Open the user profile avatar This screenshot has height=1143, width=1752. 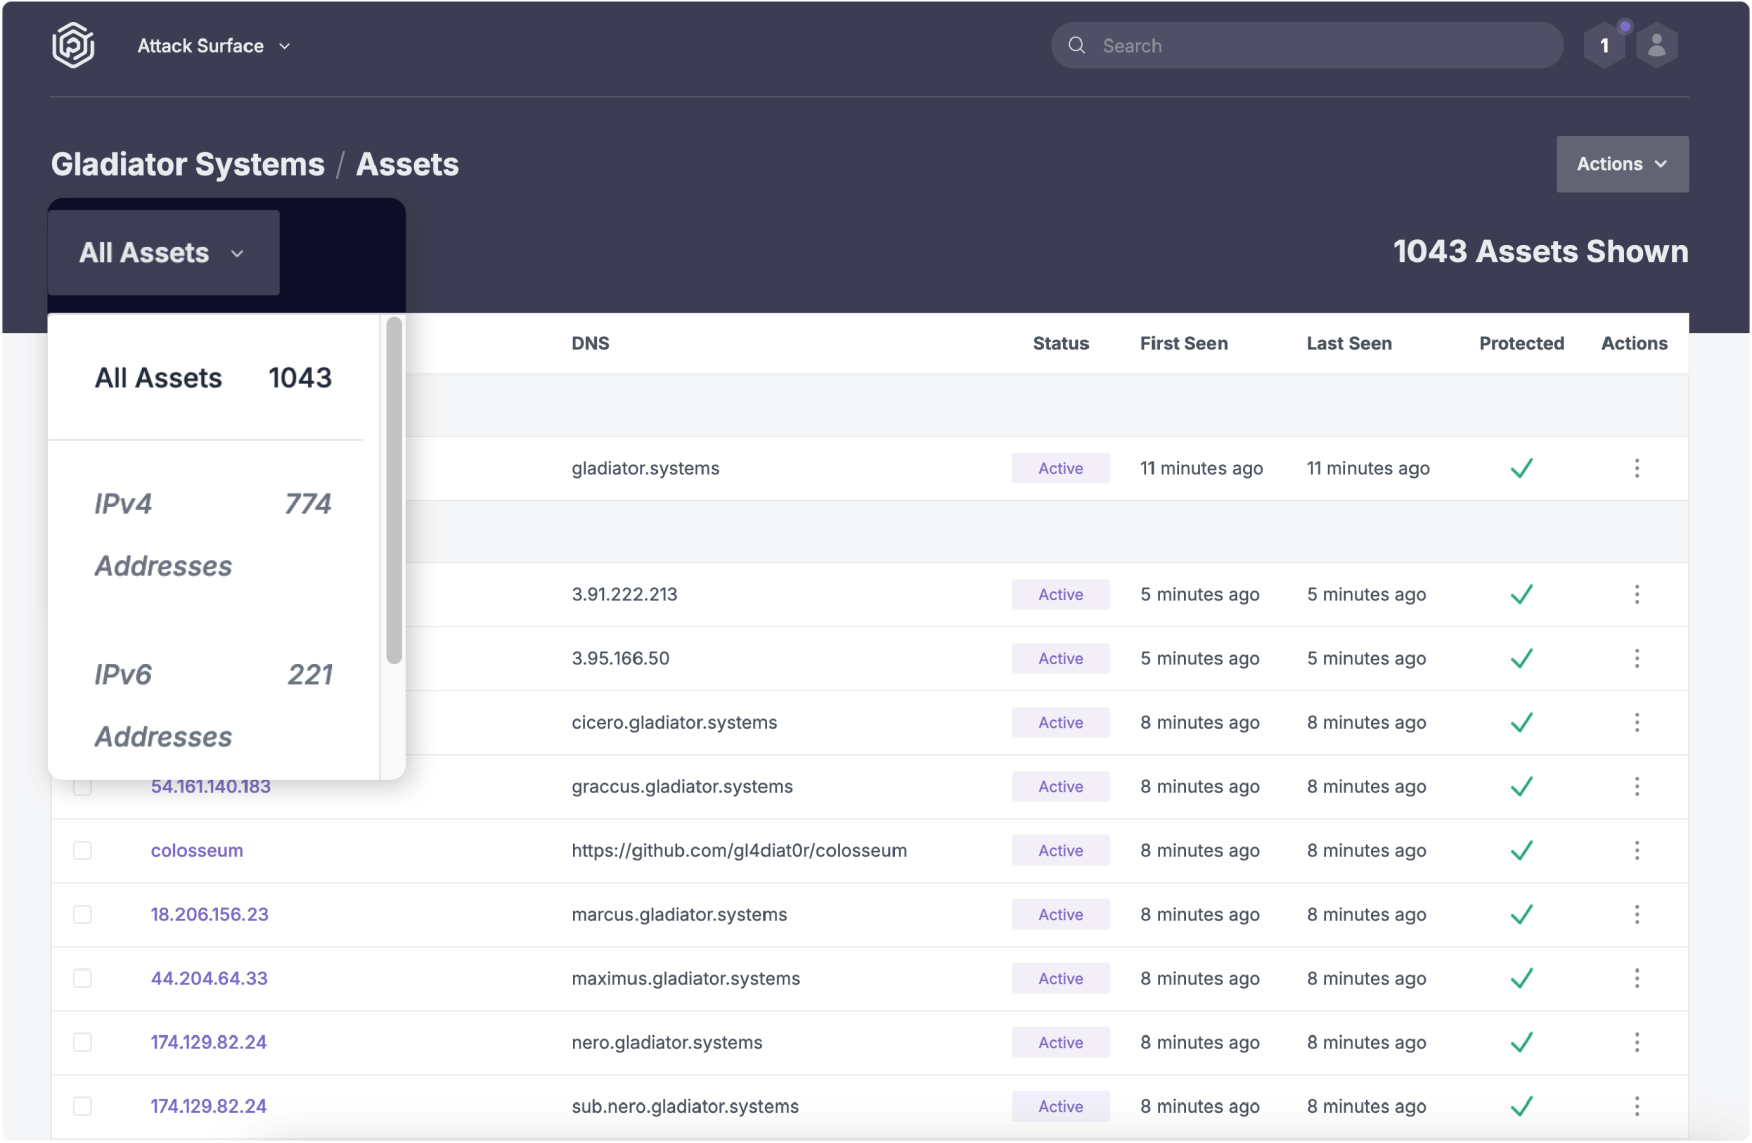click(x=1657, y=46)
